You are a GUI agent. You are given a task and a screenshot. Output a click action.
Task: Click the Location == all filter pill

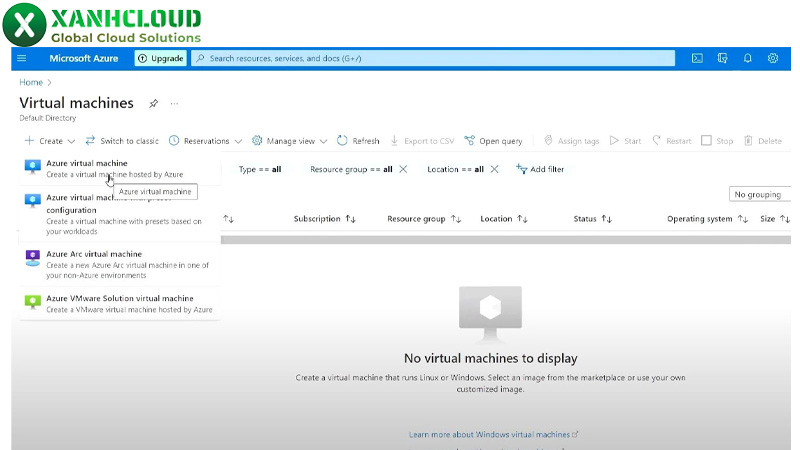coord(455,169)
